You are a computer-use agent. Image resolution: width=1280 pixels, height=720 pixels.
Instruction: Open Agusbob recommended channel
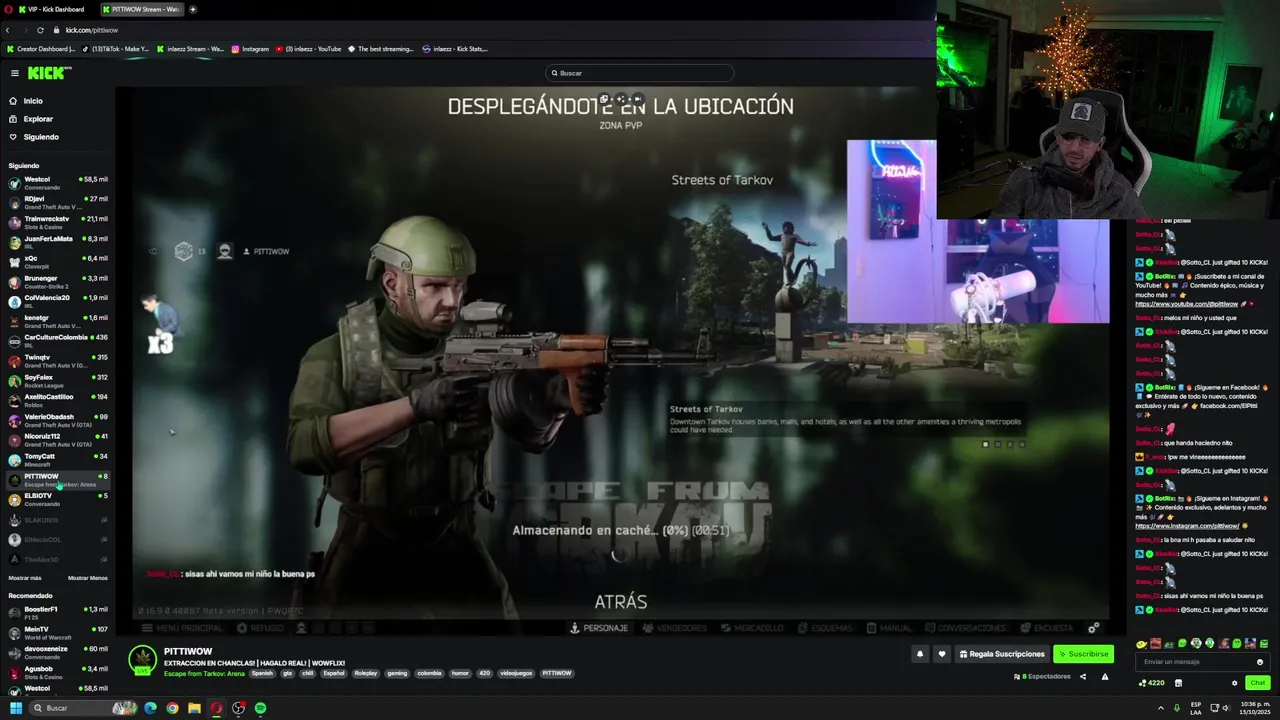[x=58, y=672]
